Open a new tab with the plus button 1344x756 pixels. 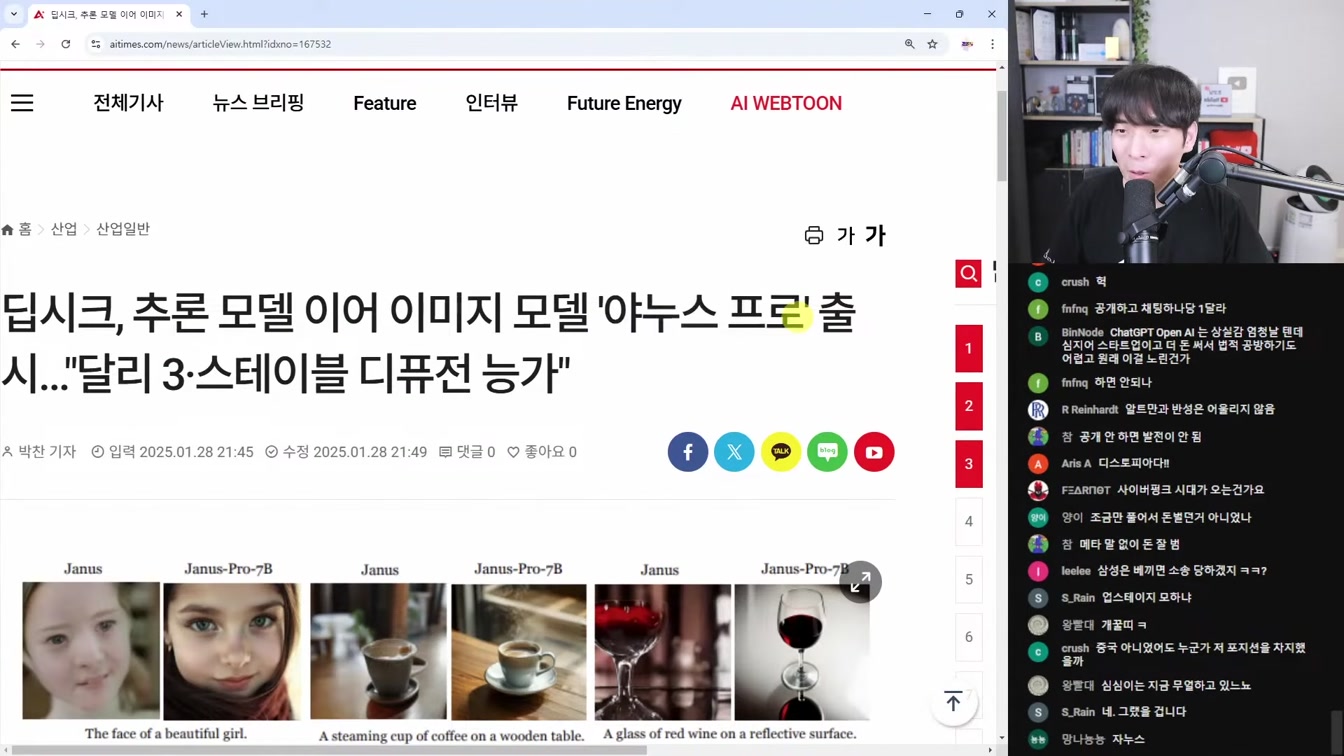pyautogui.click(x=204, y=14)
